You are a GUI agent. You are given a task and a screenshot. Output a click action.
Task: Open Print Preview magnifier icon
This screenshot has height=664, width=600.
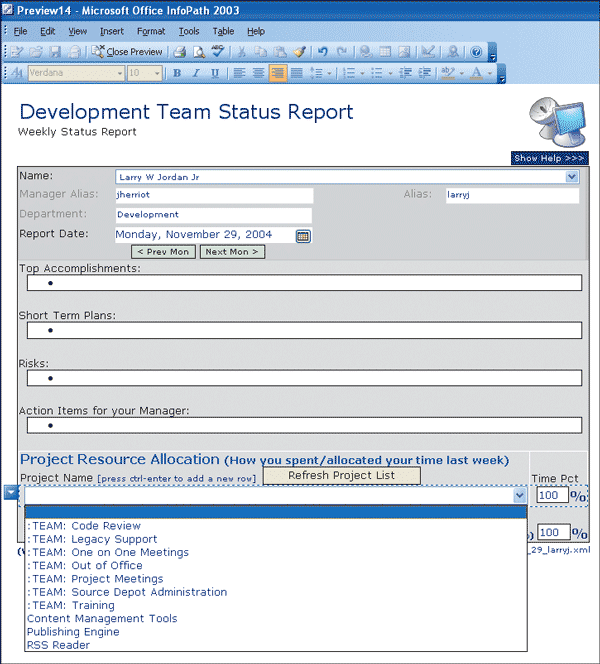[199, 52]
